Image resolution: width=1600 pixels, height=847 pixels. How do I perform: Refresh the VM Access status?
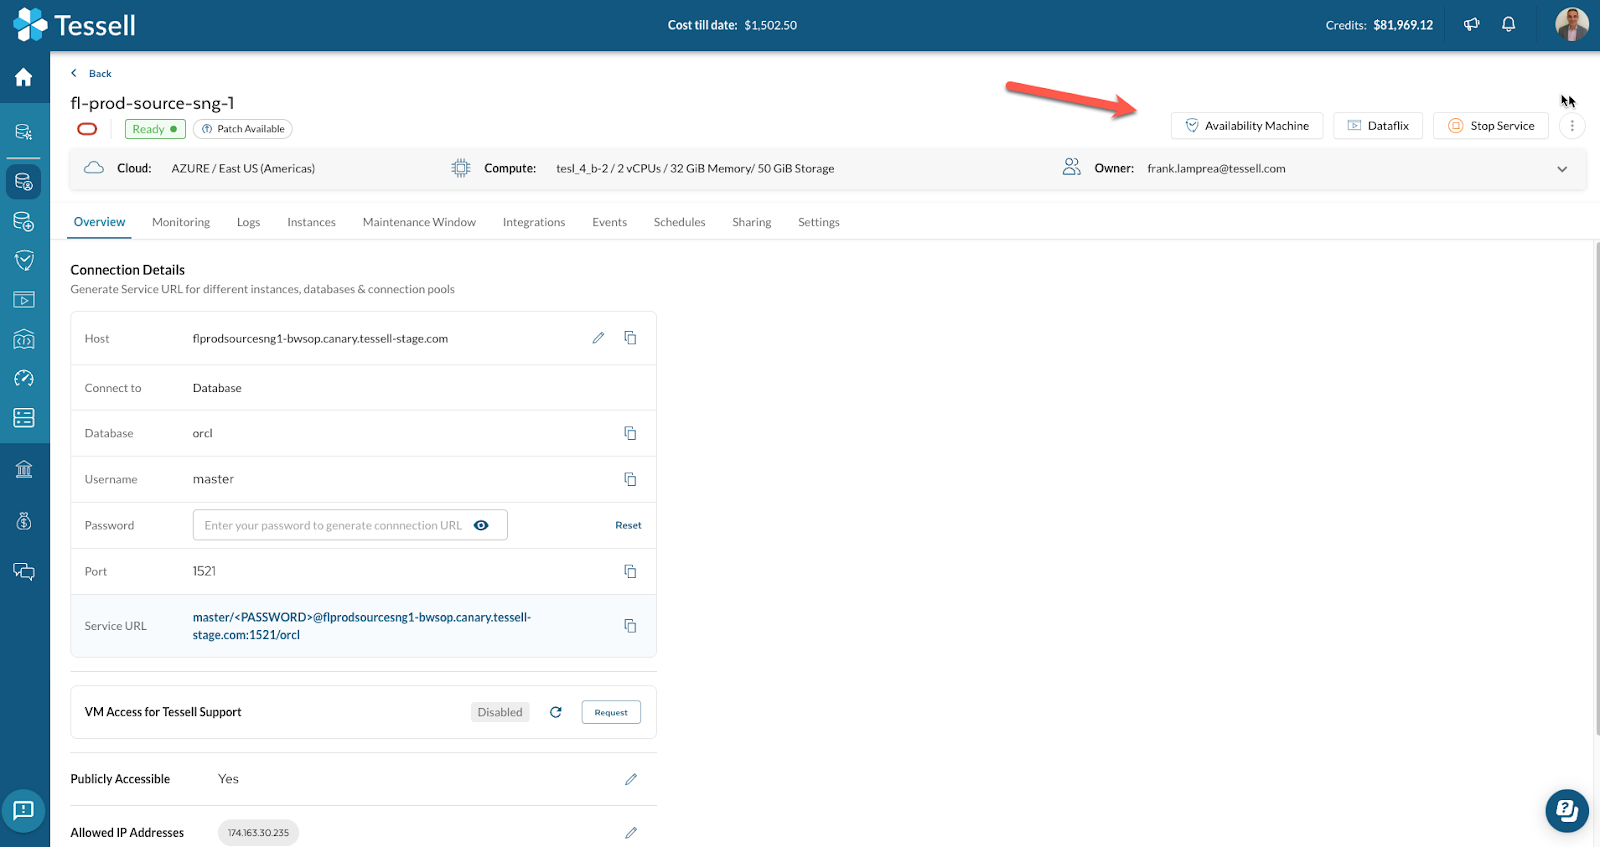(556, 712)
